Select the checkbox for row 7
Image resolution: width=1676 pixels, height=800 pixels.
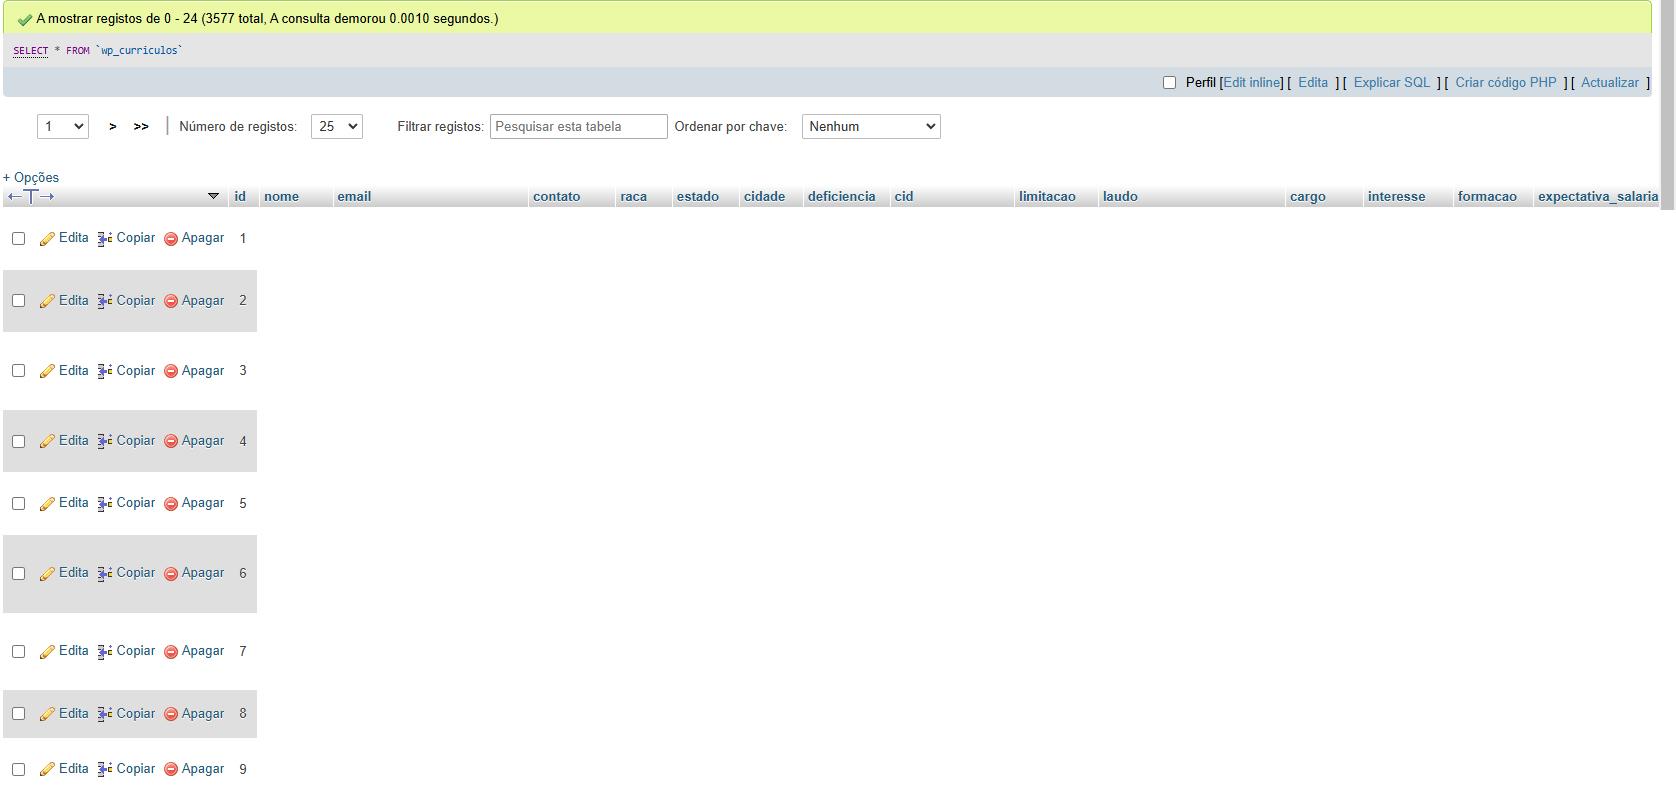(x=18, y=651)
